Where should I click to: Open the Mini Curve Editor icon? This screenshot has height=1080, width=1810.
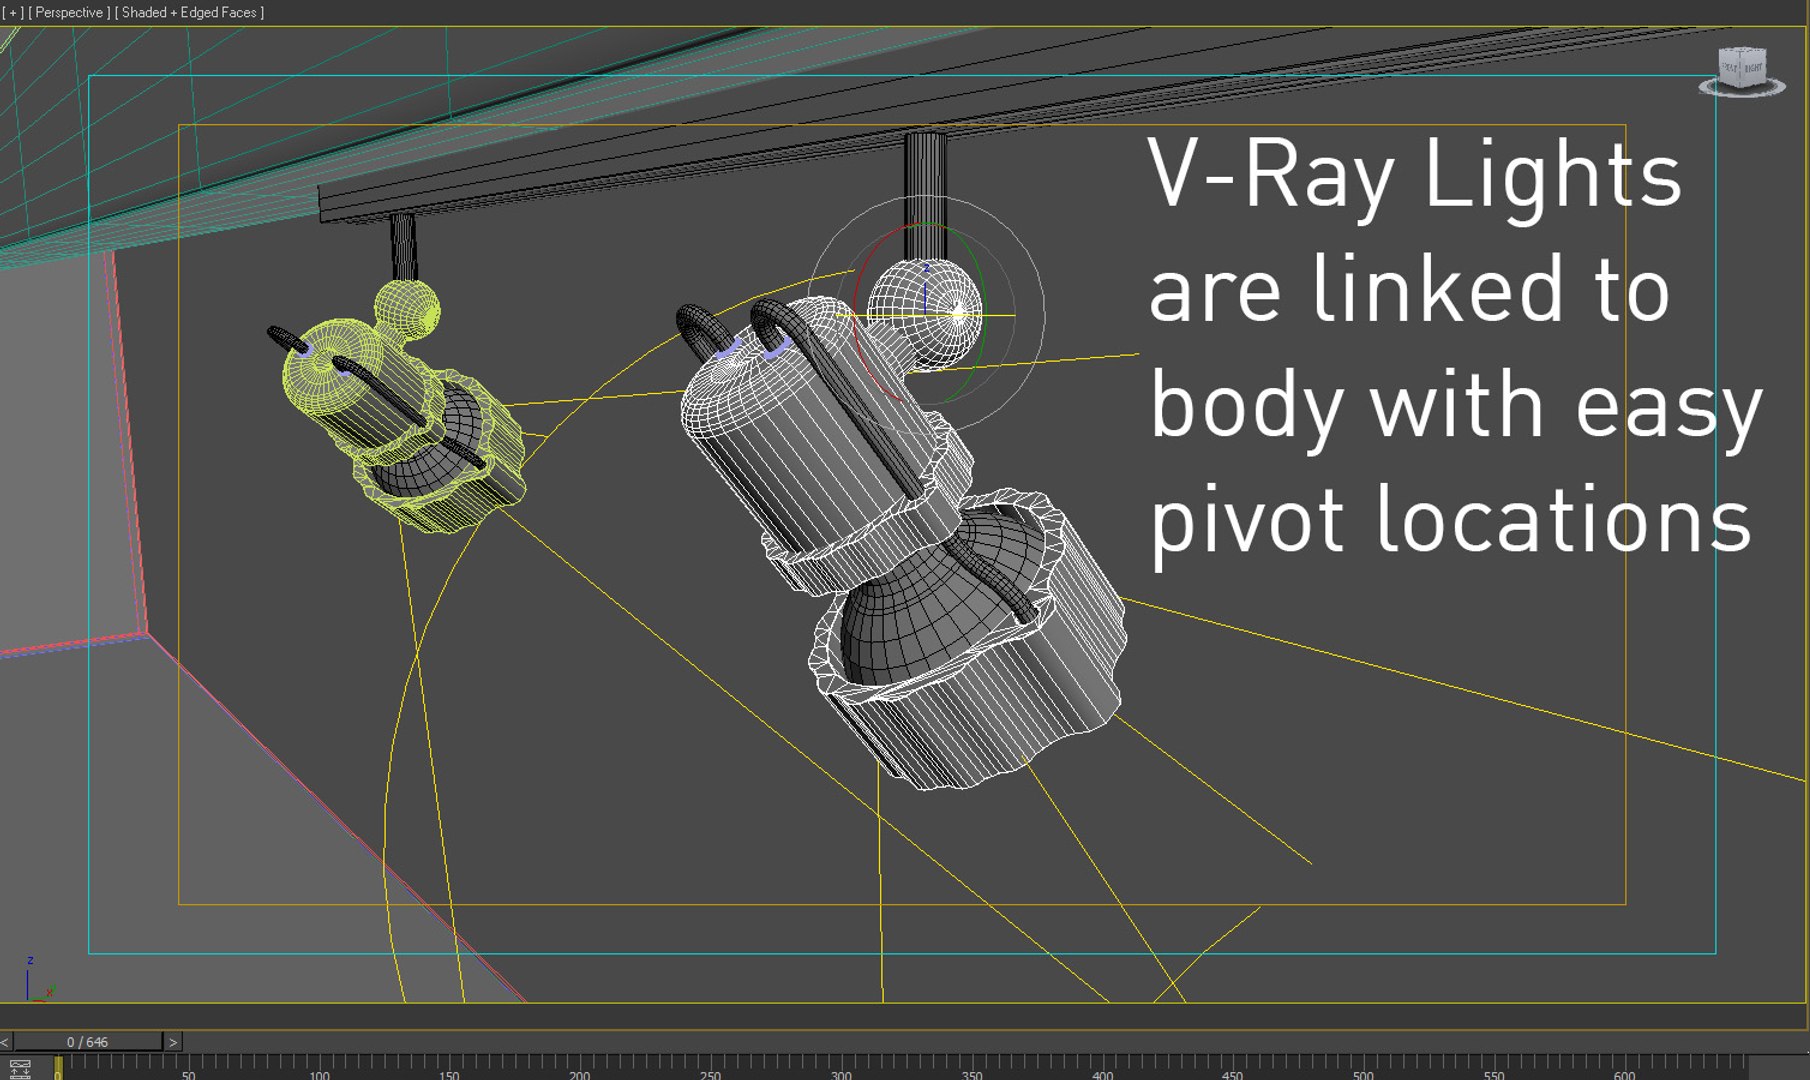(20, 1069)
